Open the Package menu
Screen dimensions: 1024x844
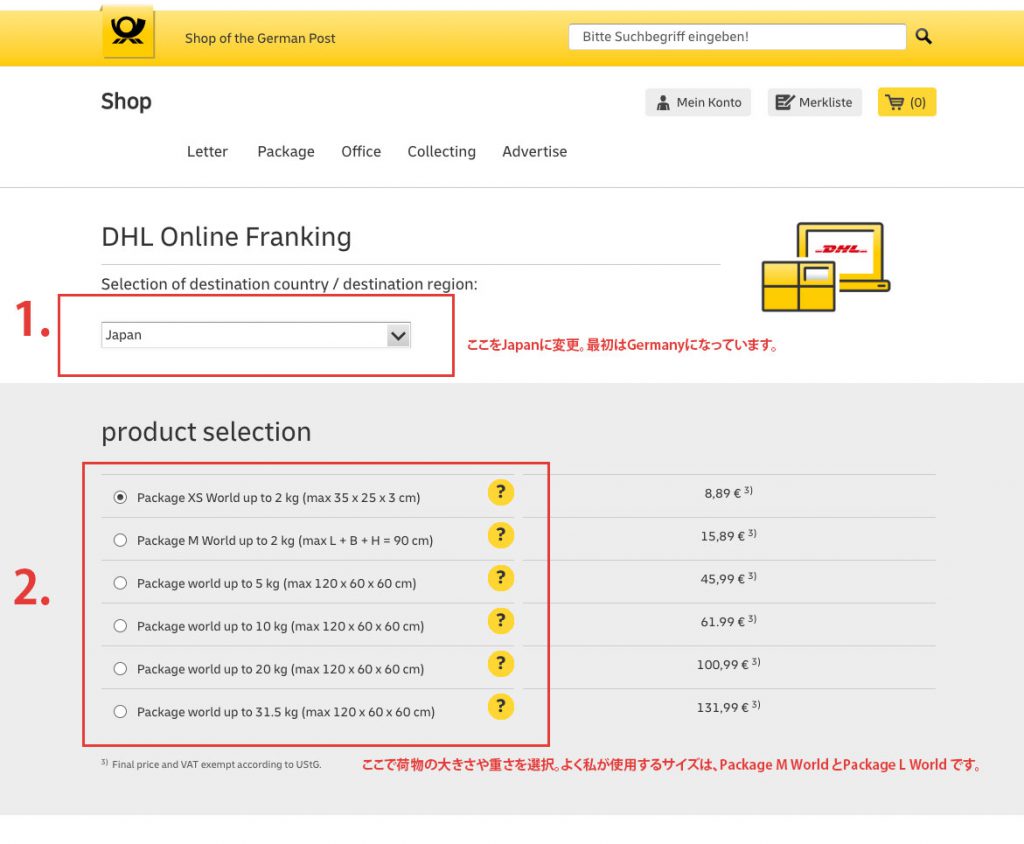click(285, 152)
